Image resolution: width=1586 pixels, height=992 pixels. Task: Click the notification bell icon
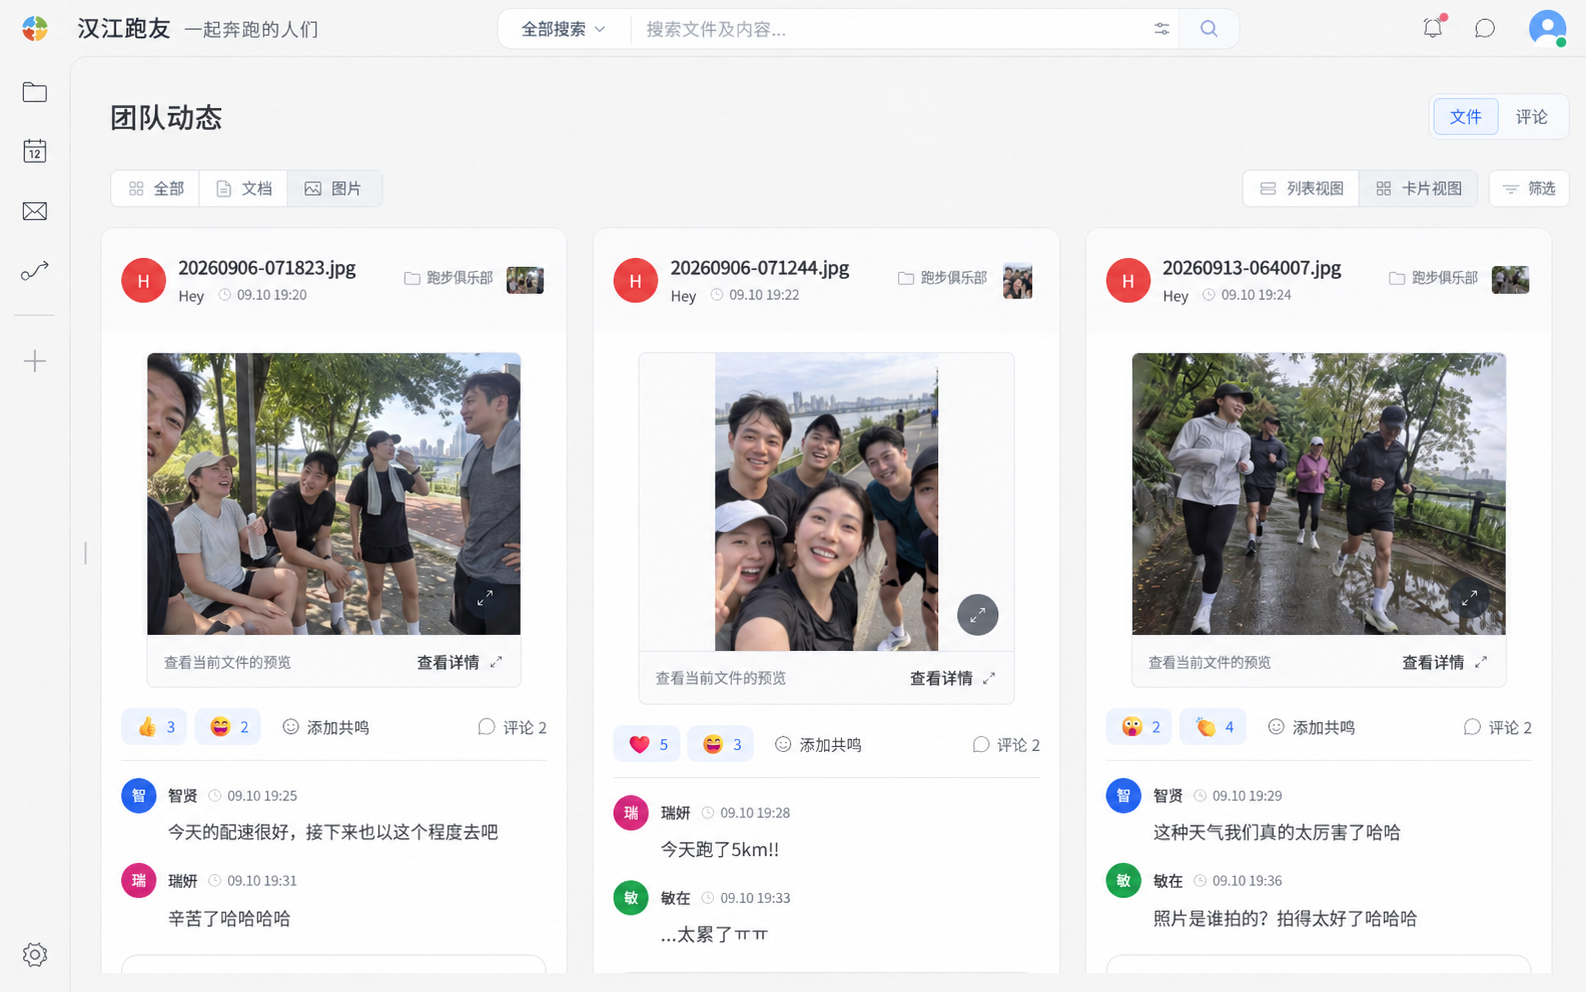coord(1433,28)
